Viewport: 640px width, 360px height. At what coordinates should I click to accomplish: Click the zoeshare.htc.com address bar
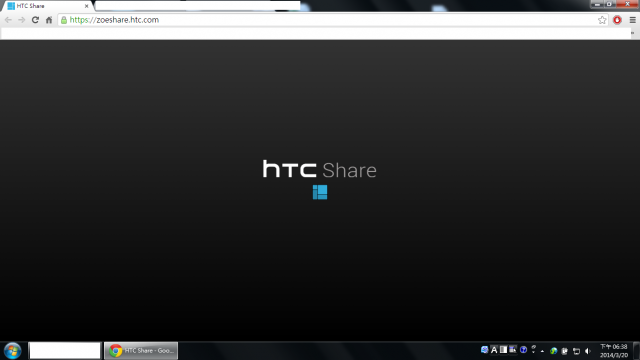pyautogui.click(x=333, y=20)
